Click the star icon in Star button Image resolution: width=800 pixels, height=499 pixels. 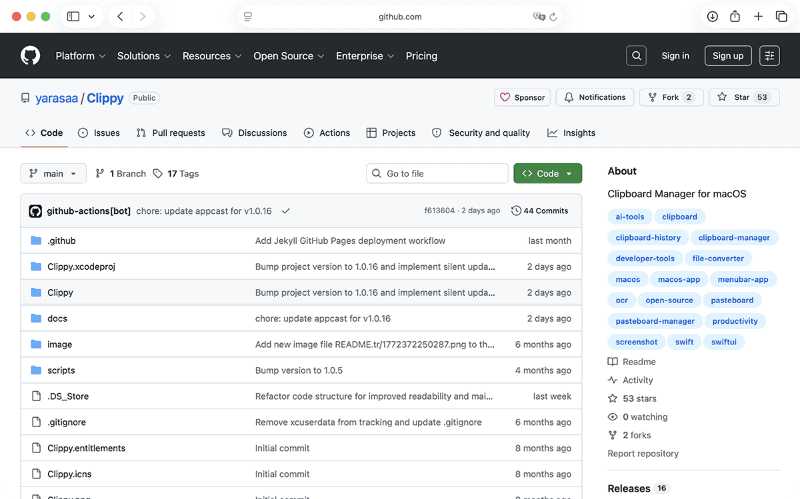(x=722, y=97)
